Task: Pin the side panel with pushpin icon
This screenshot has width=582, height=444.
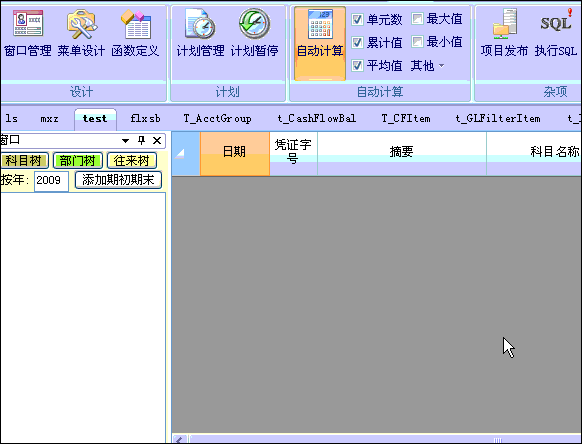Action: tap(141, 140)
